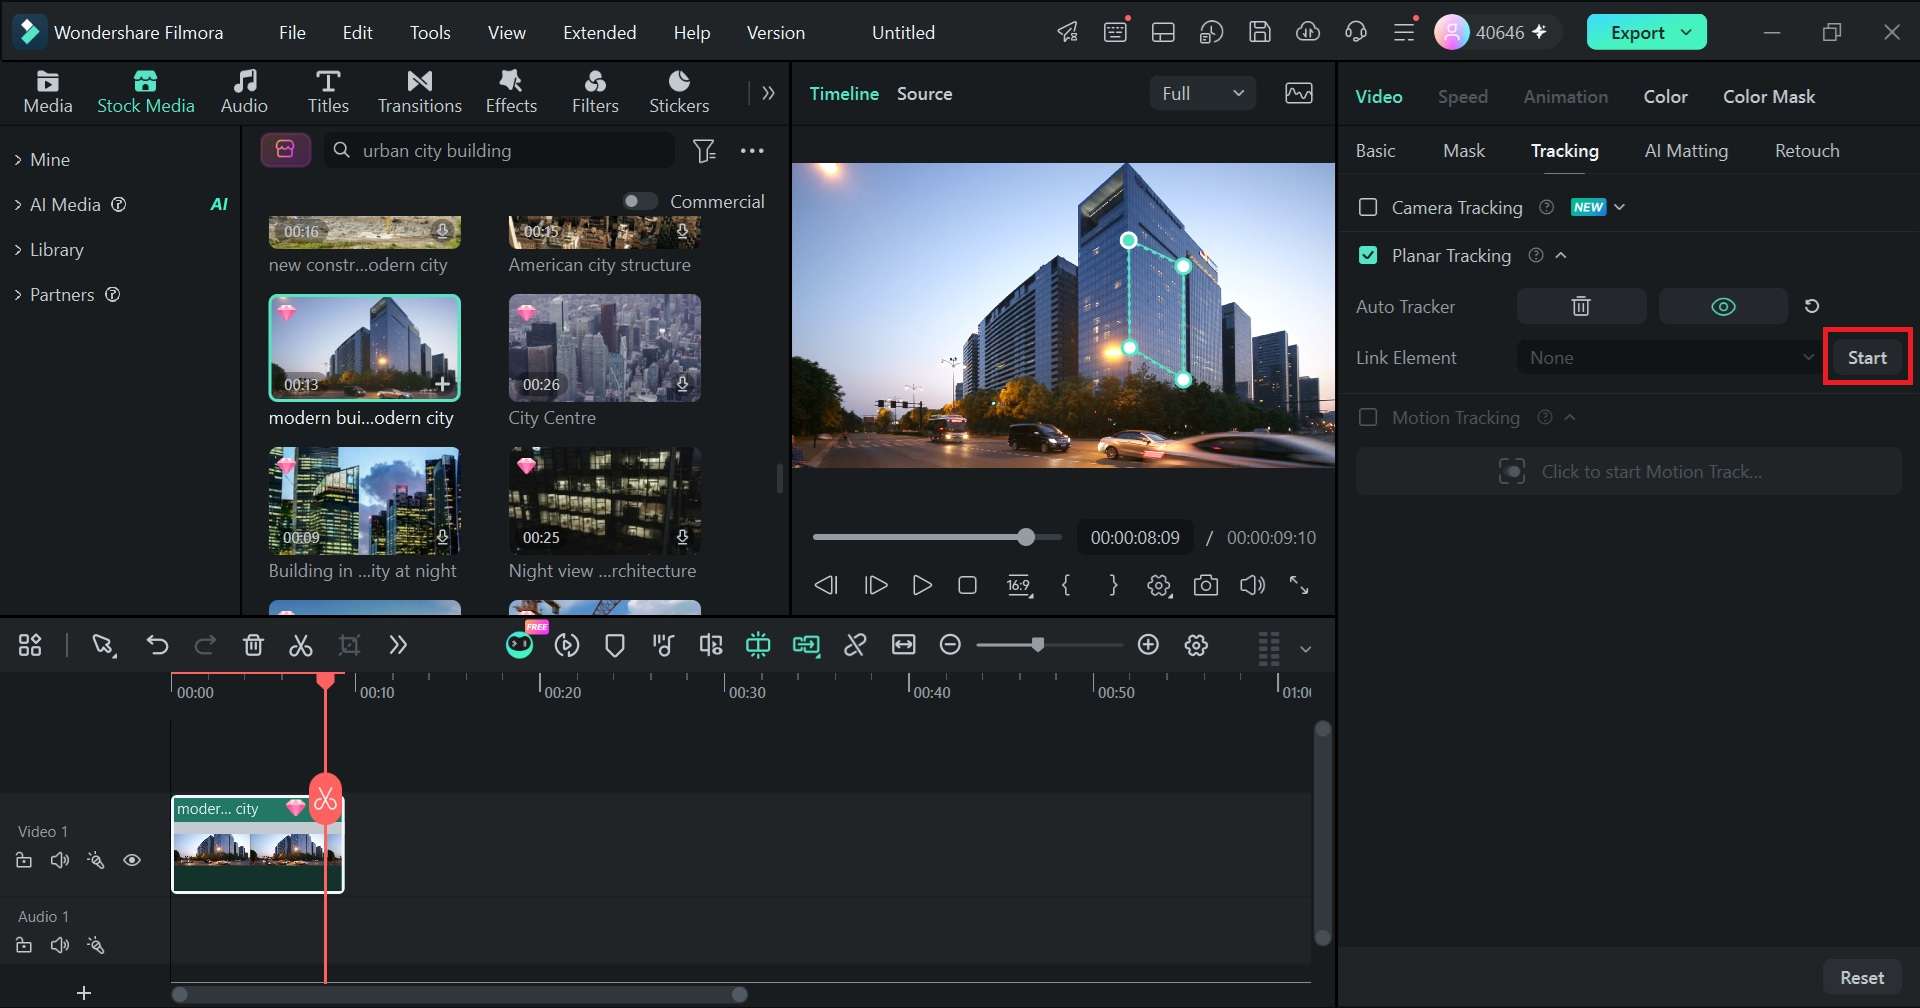Play the preview video
The height and width of the screenshot is (1008, 1920).
(x=922, y=585)
